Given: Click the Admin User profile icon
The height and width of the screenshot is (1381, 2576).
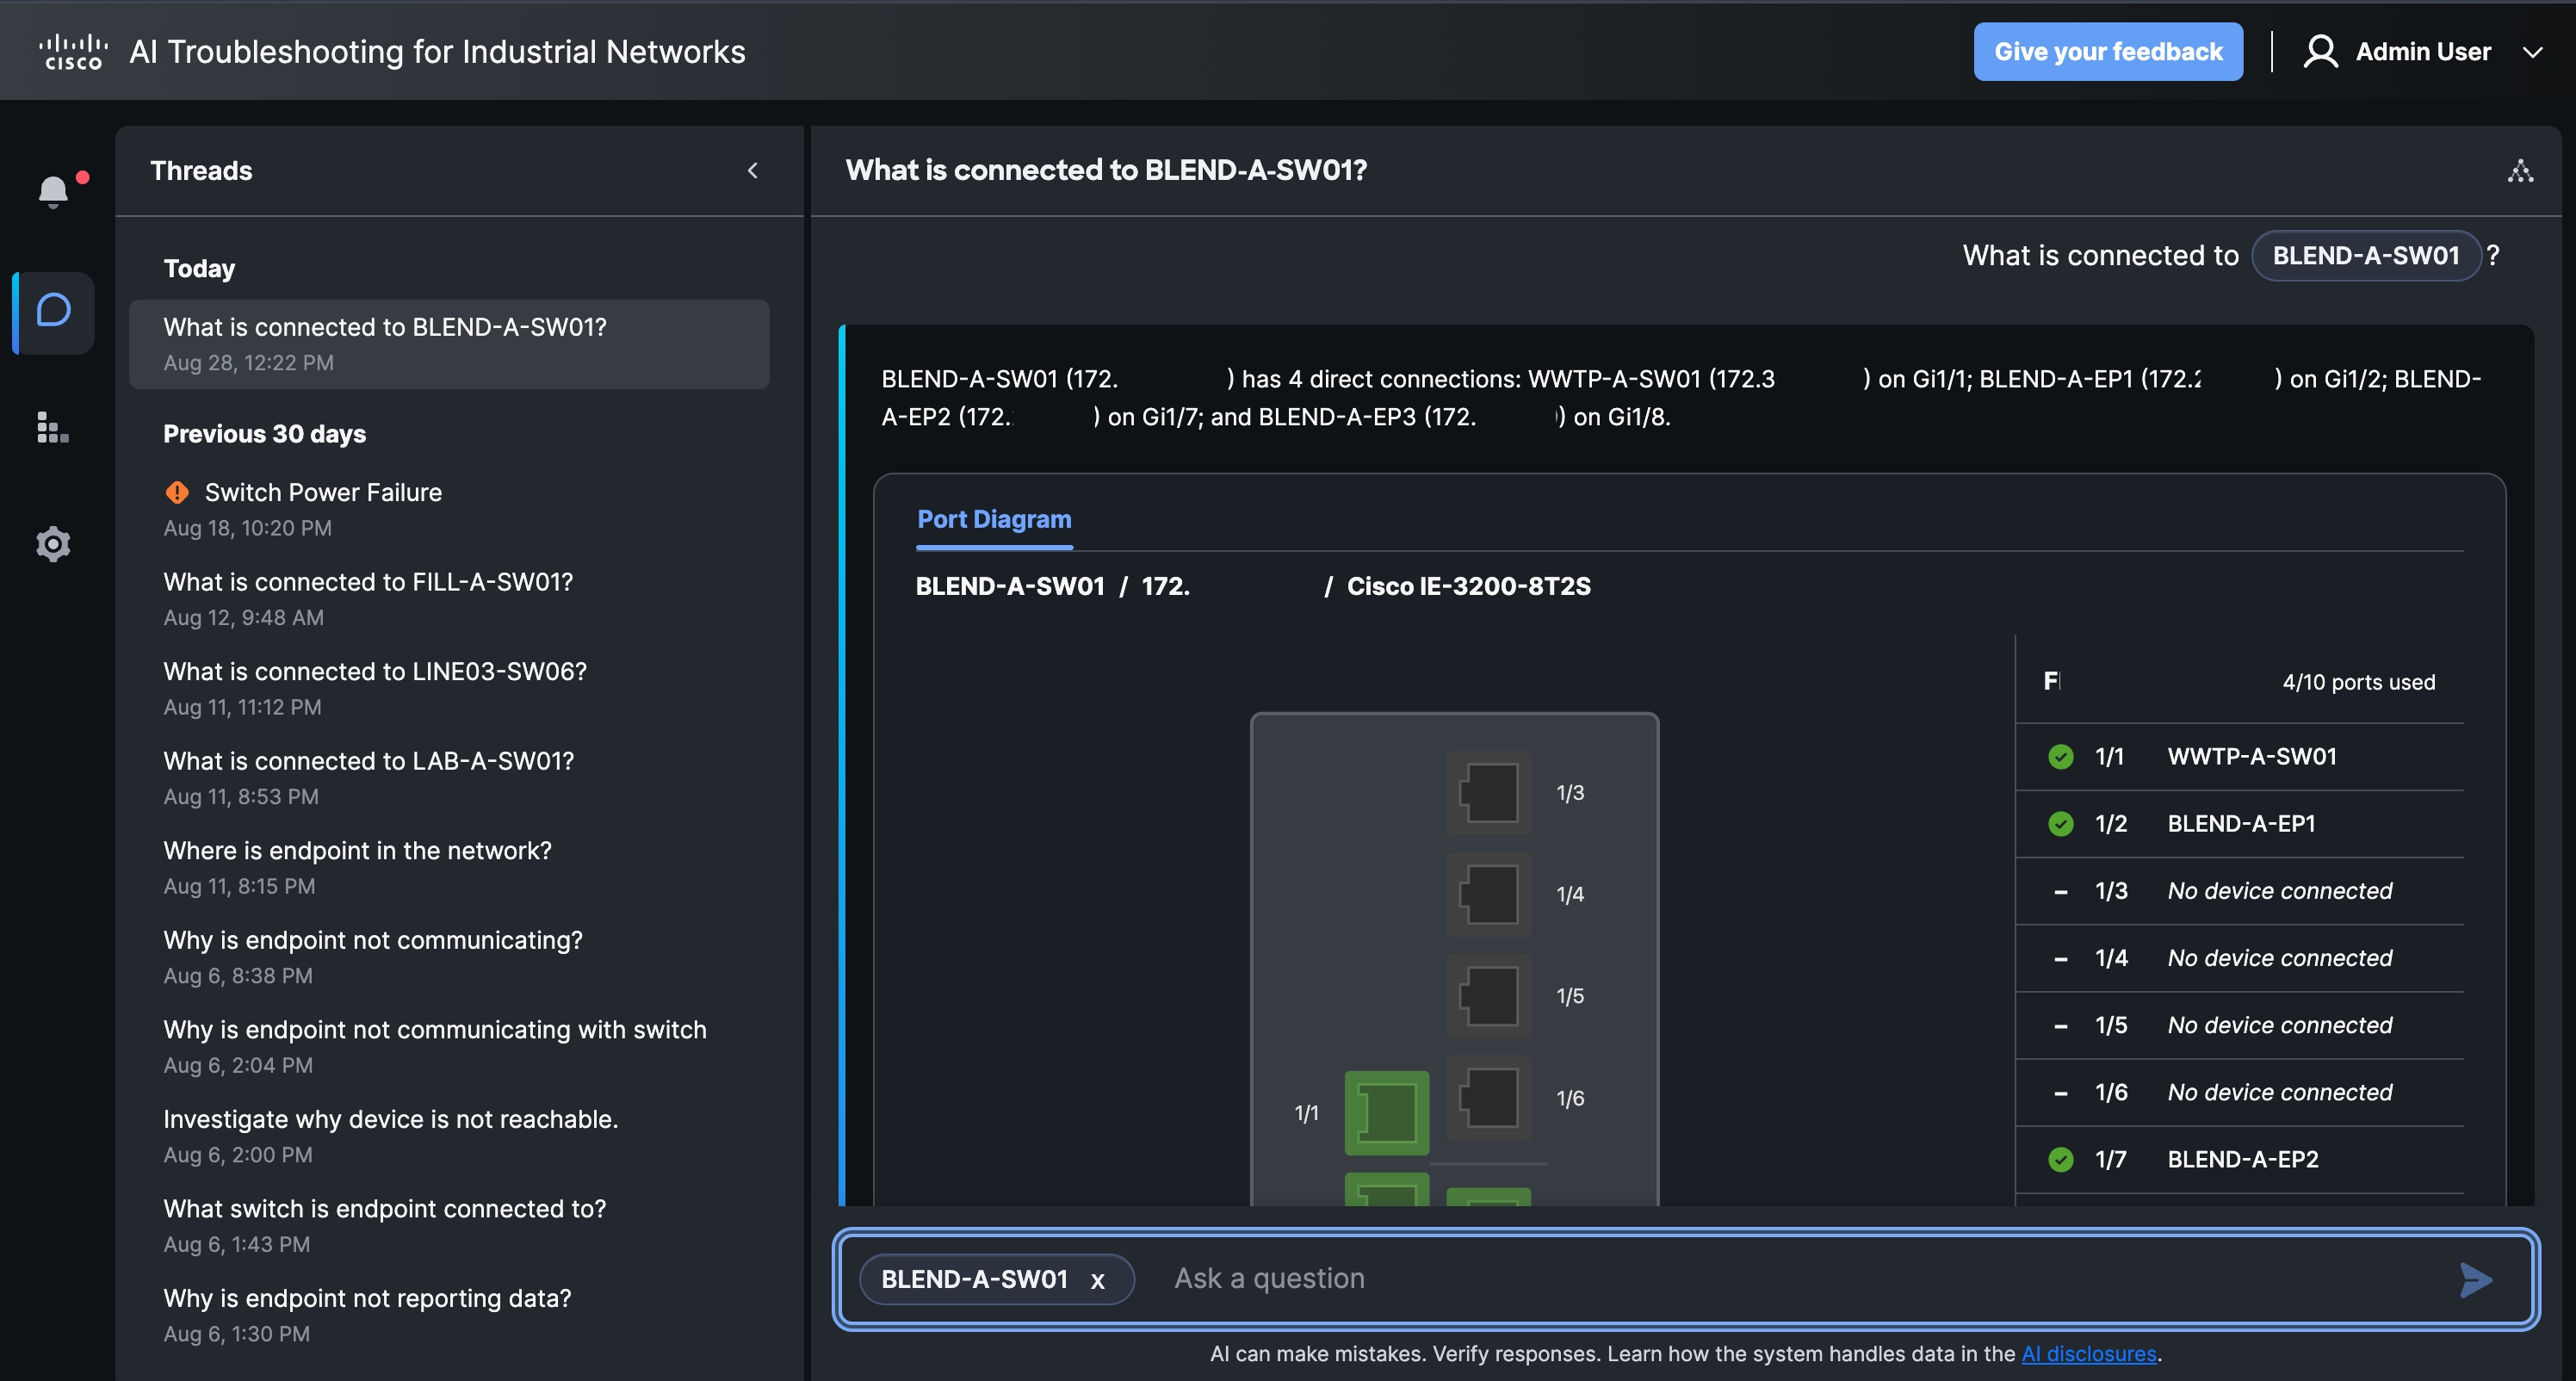Looking at the screenshot, I should [x=2320, y=51].
